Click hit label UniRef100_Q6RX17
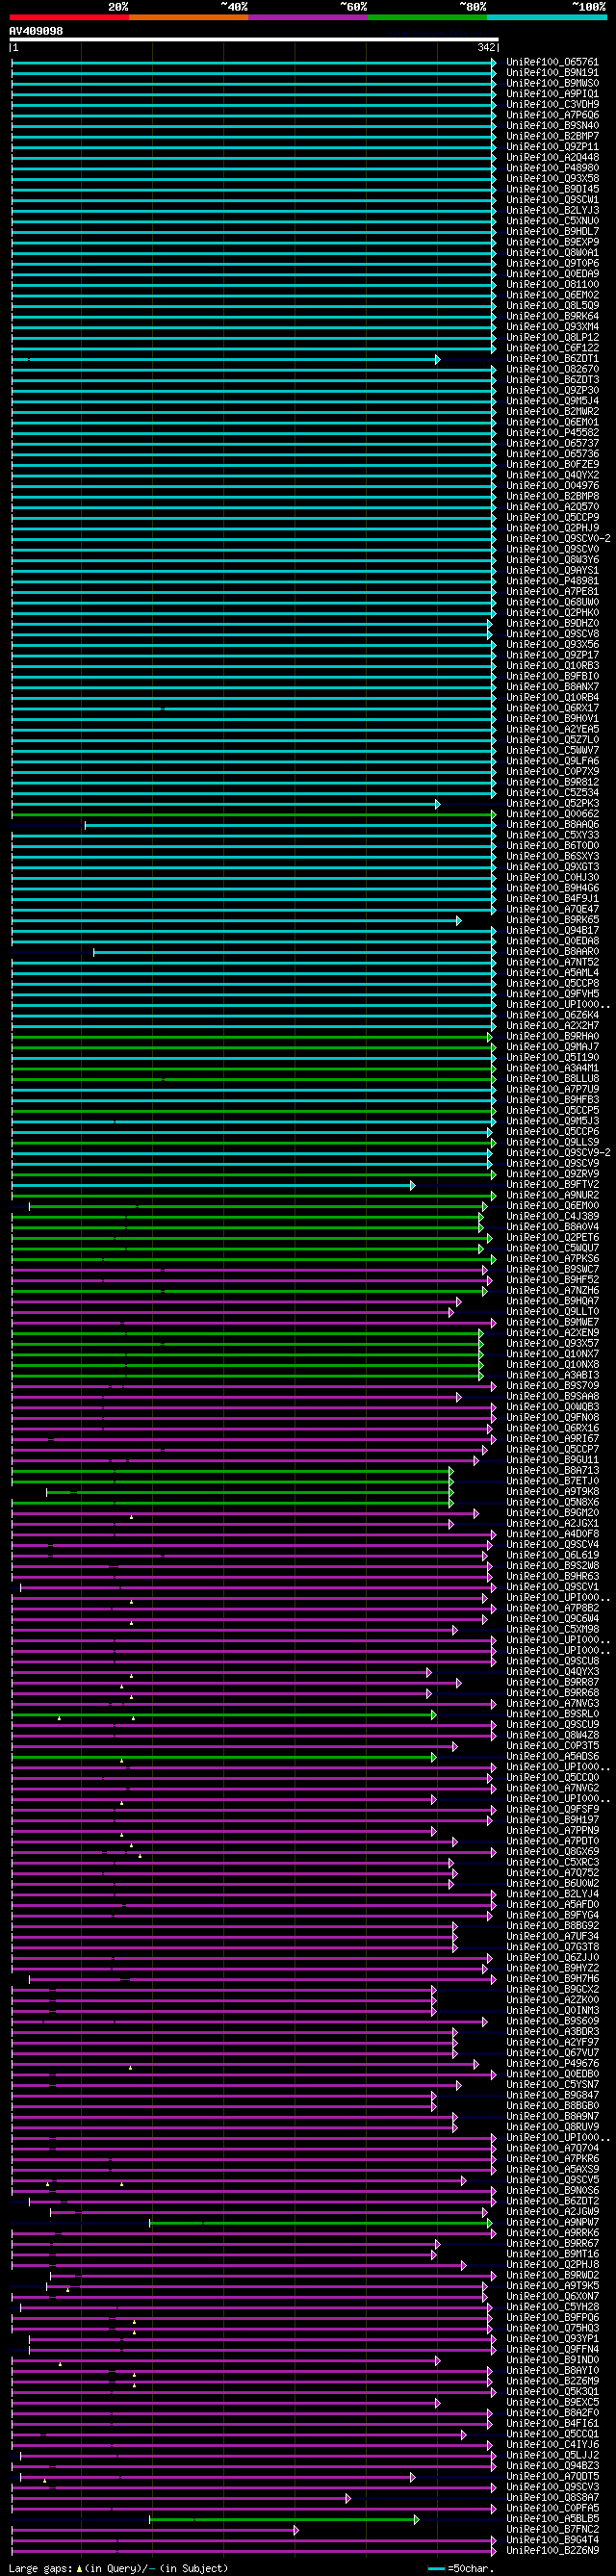616x2576 pixels. [553, 708]
